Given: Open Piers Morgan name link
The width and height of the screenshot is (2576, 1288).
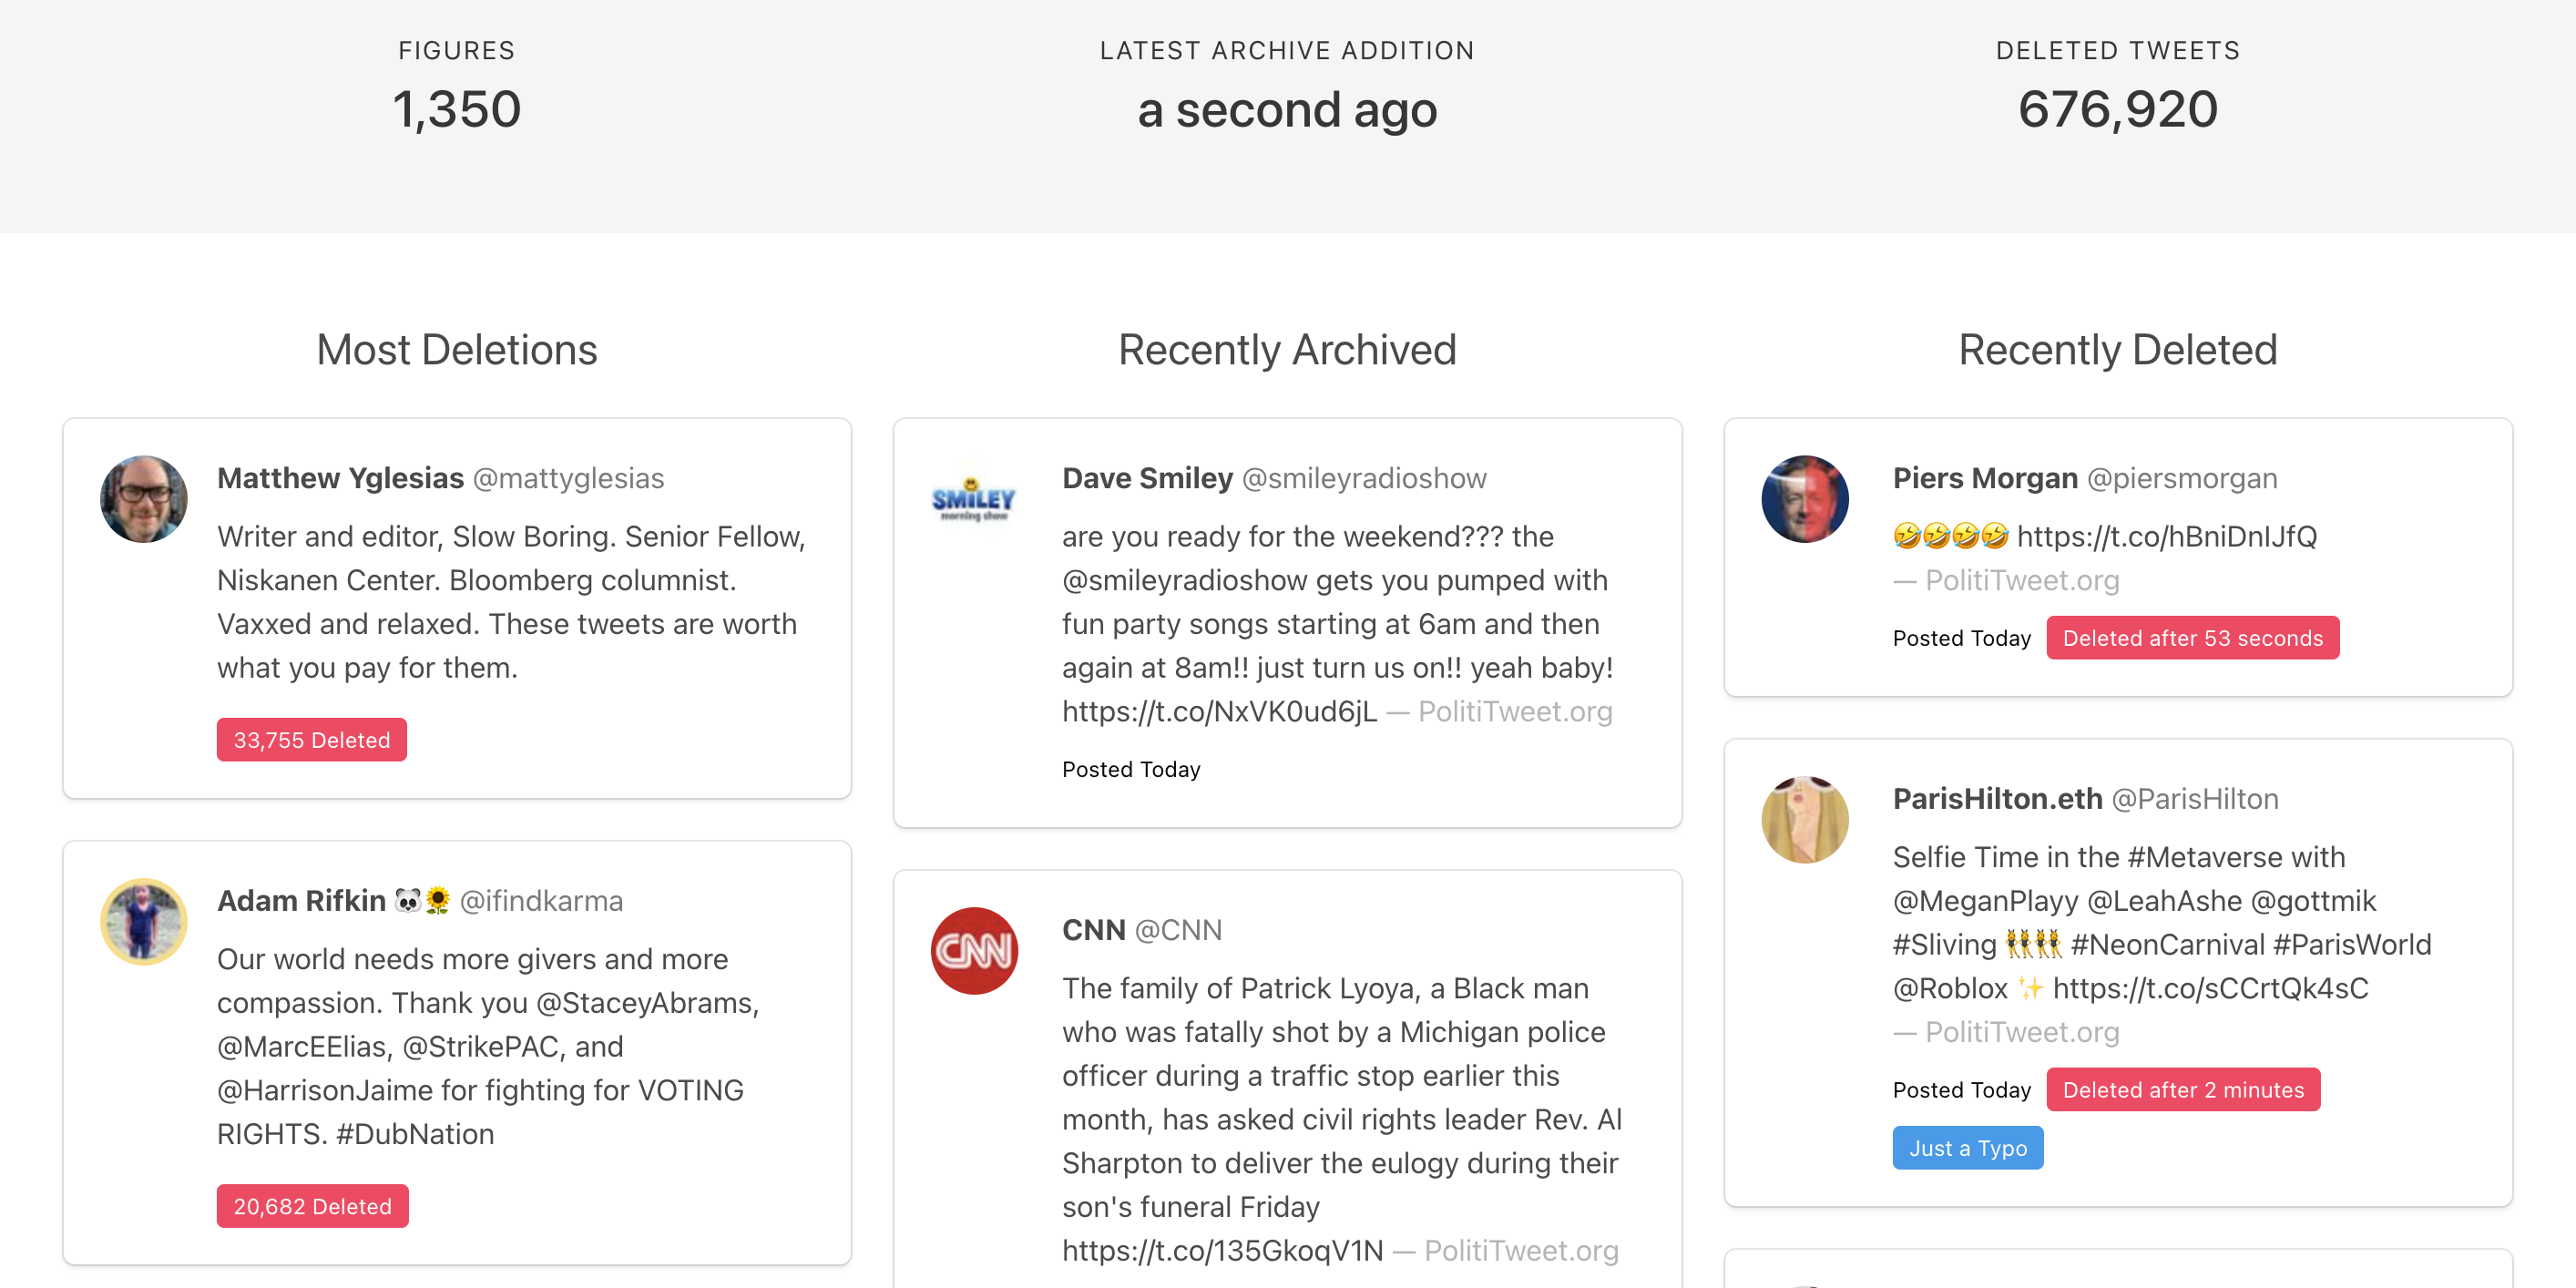Looking at the screenshot, I should click(1986, 478).
